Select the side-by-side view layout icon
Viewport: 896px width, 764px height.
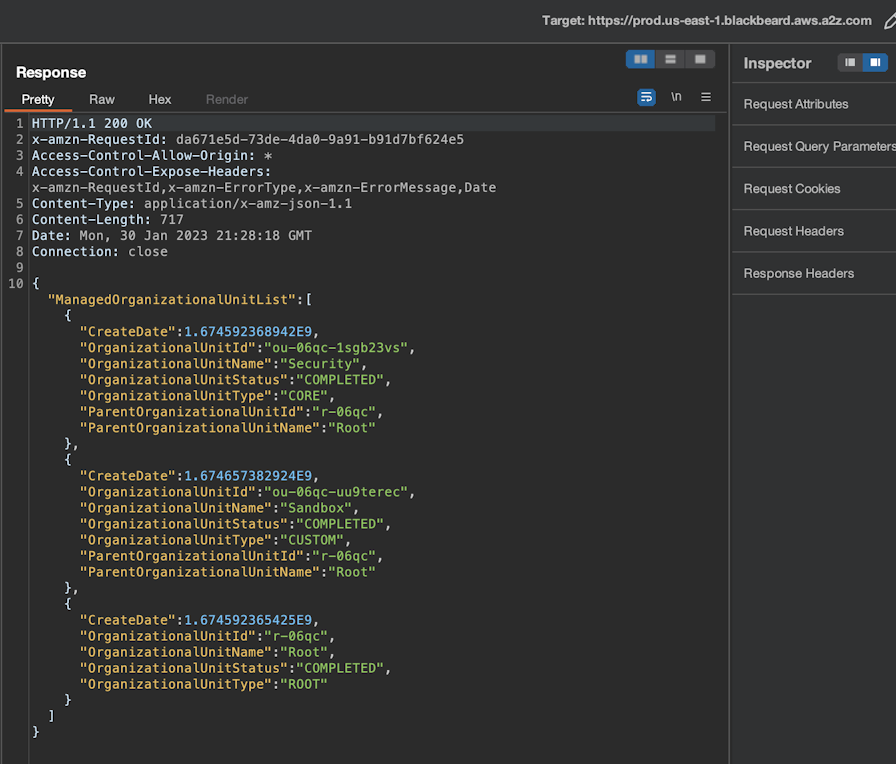(640, 59)
